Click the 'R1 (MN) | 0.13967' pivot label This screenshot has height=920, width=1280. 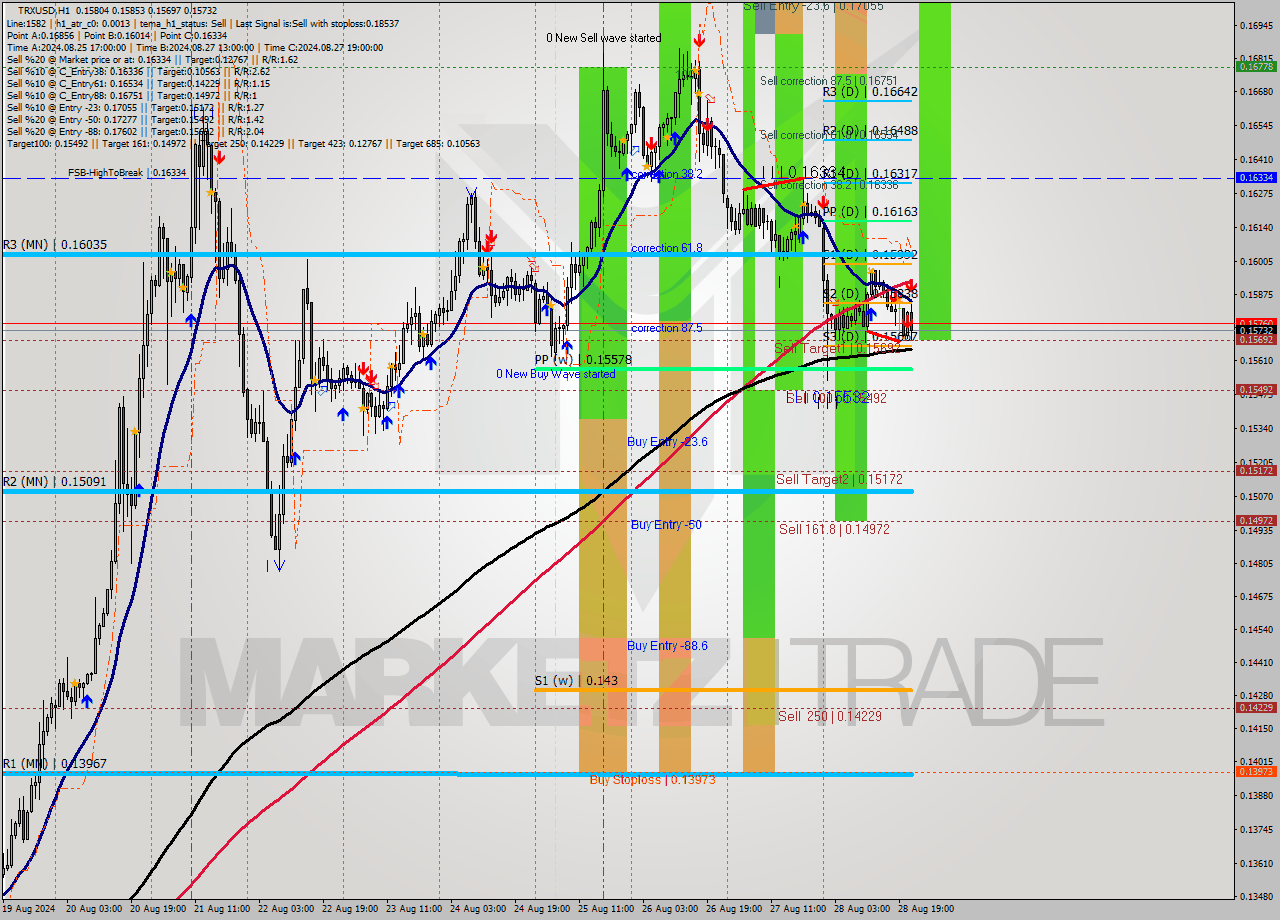(x=55, y=764)
